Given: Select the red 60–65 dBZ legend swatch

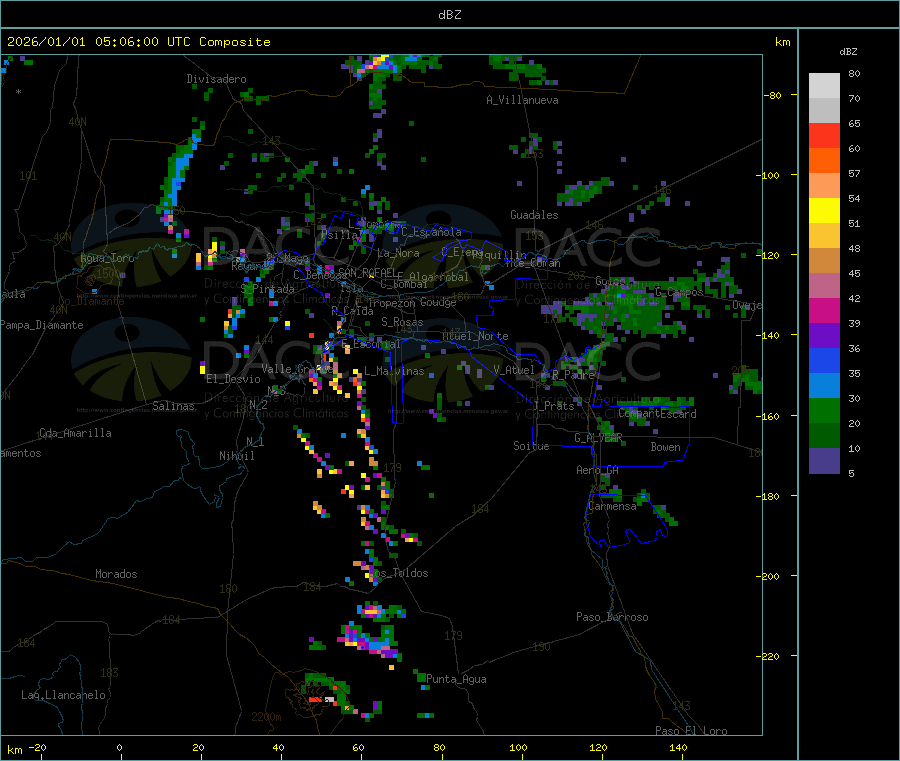Looking at the screenshot, I should point(824,136).
